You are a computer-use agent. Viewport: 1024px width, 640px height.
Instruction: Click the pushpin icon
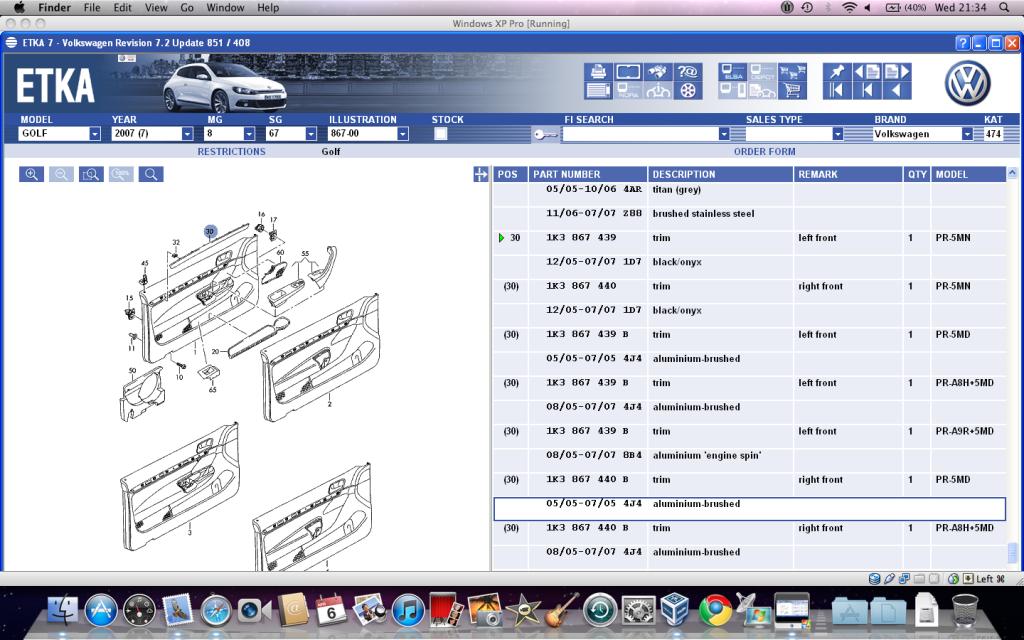[837, 71]
